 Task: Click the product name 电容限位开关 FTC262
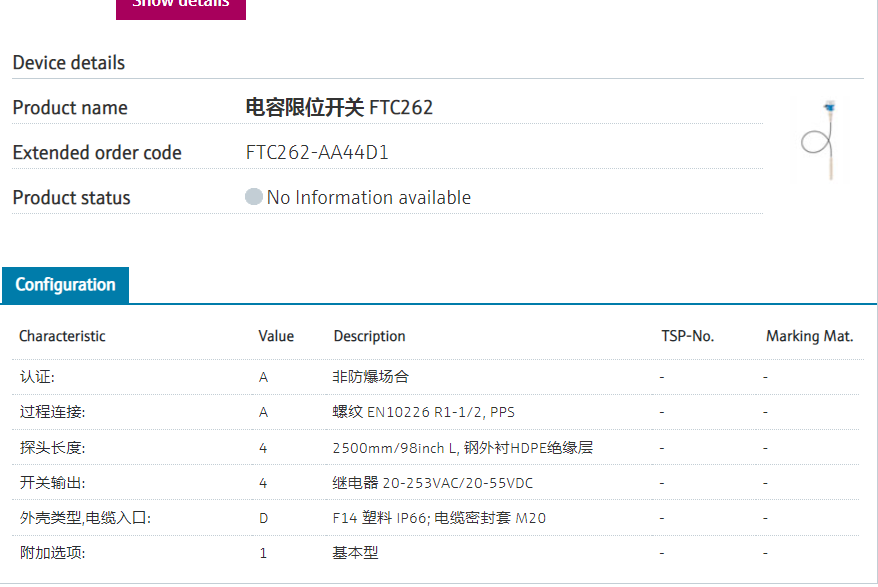[339, 108]
